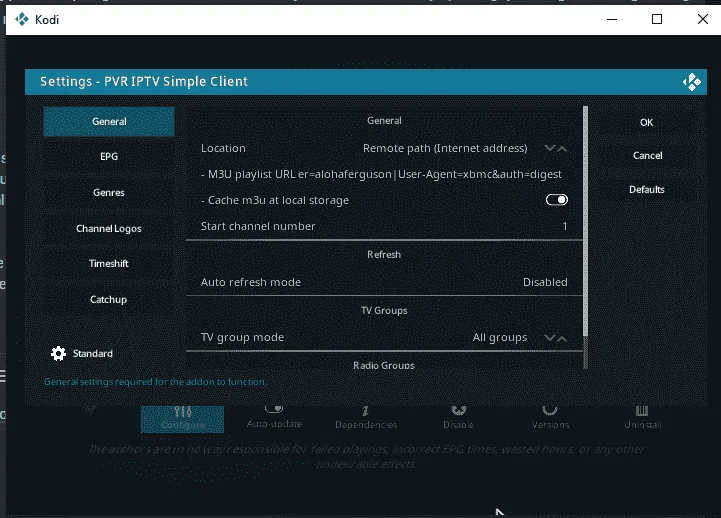Go to the Timeshift category
Image resolution: width=721 pixels, height=518 pixels.
tap(109, 263)
